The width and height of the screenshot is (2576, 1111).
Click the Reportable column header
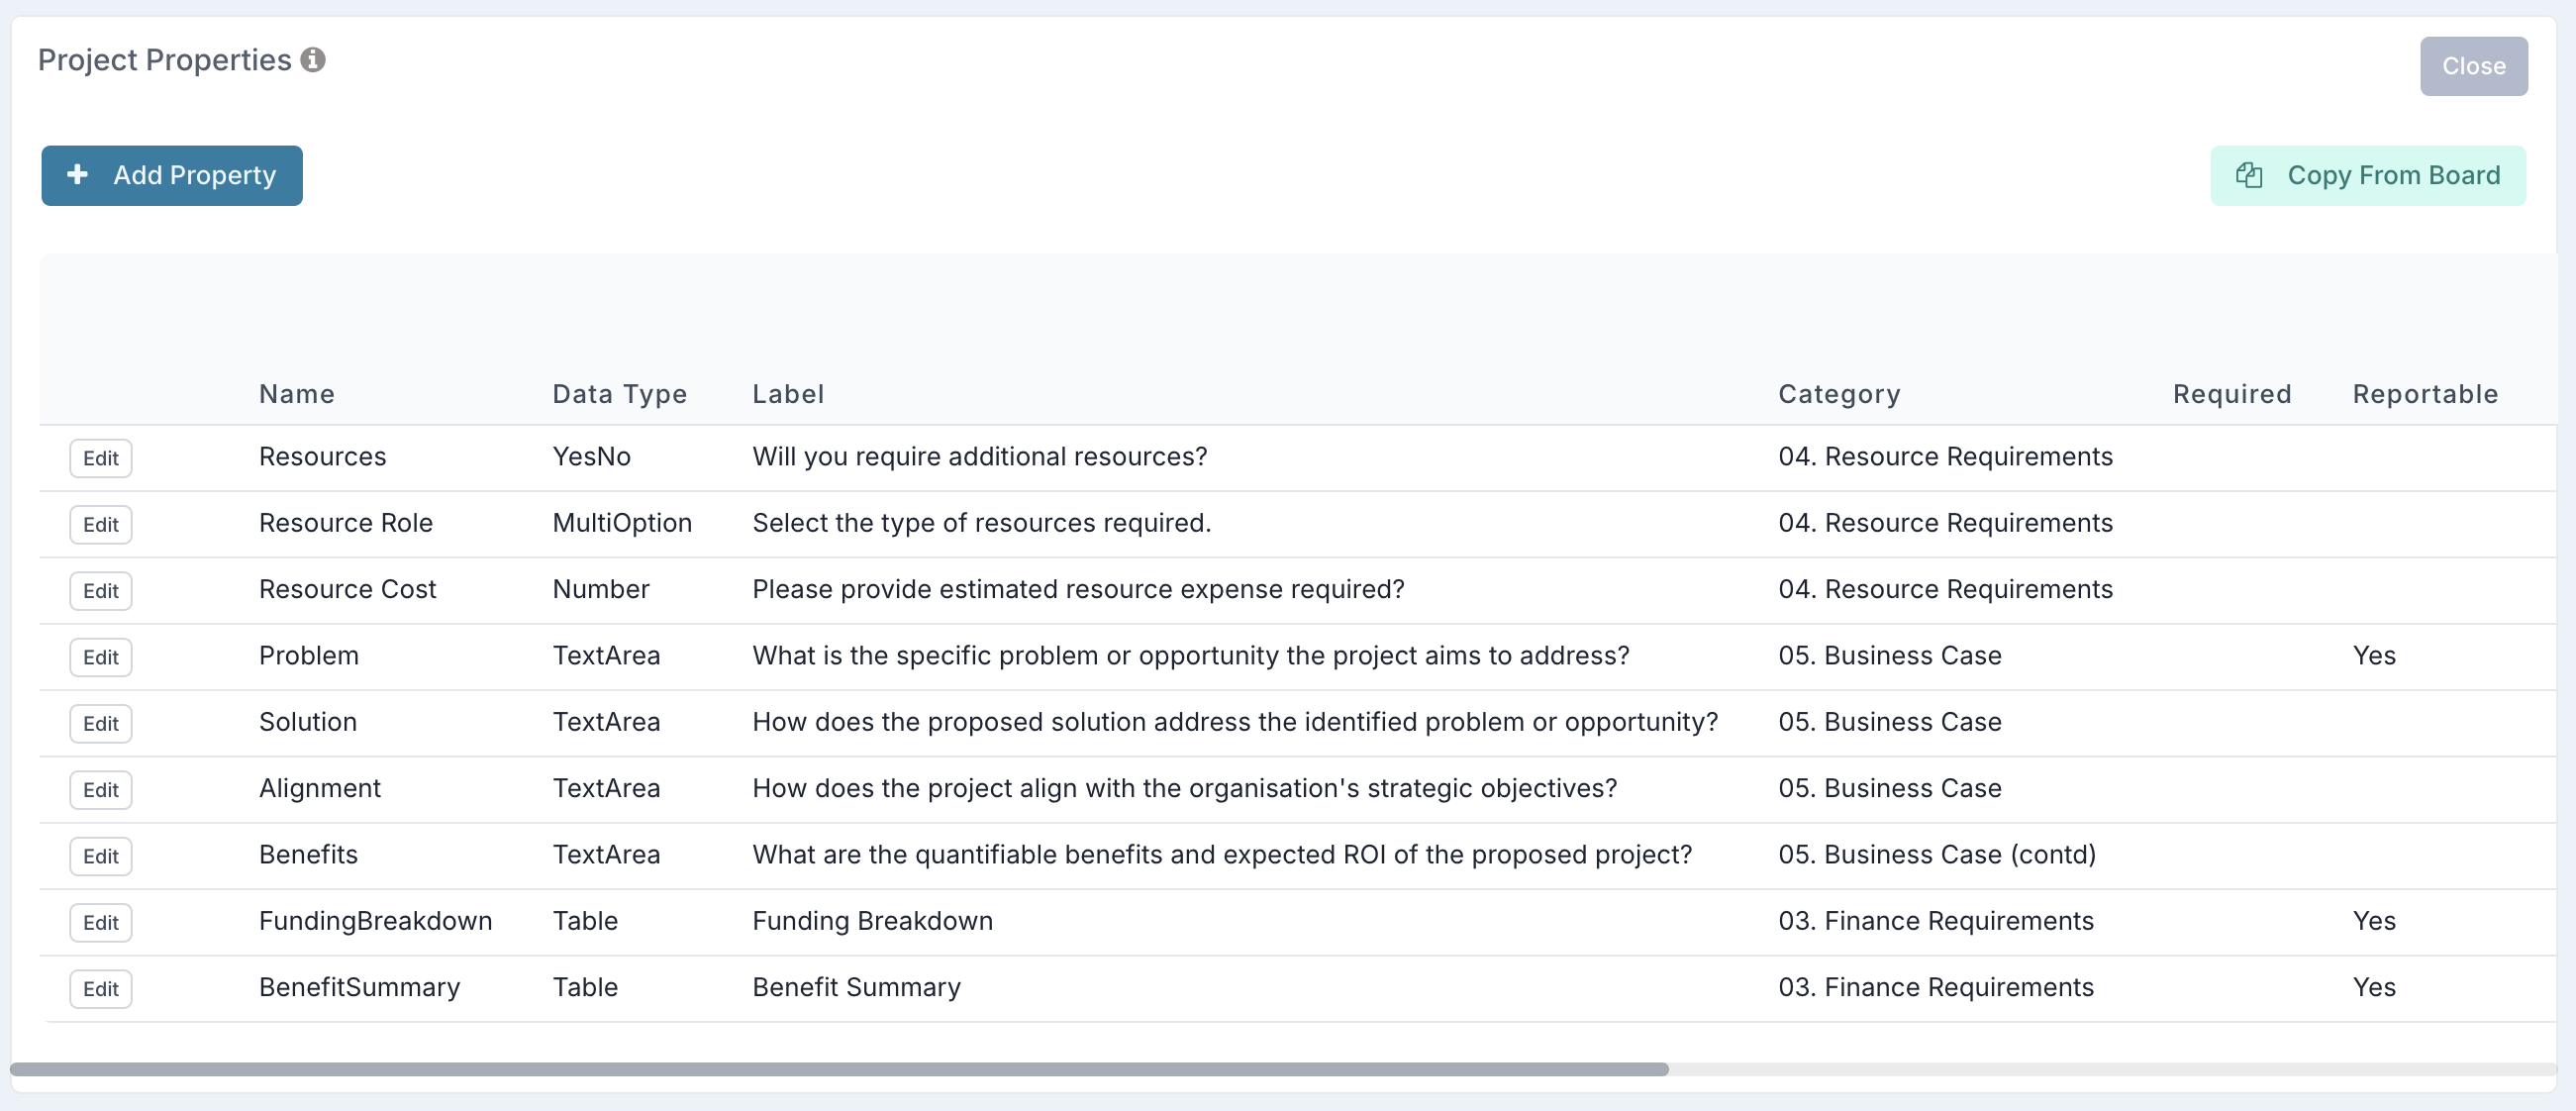click(x=2424, y=394)
